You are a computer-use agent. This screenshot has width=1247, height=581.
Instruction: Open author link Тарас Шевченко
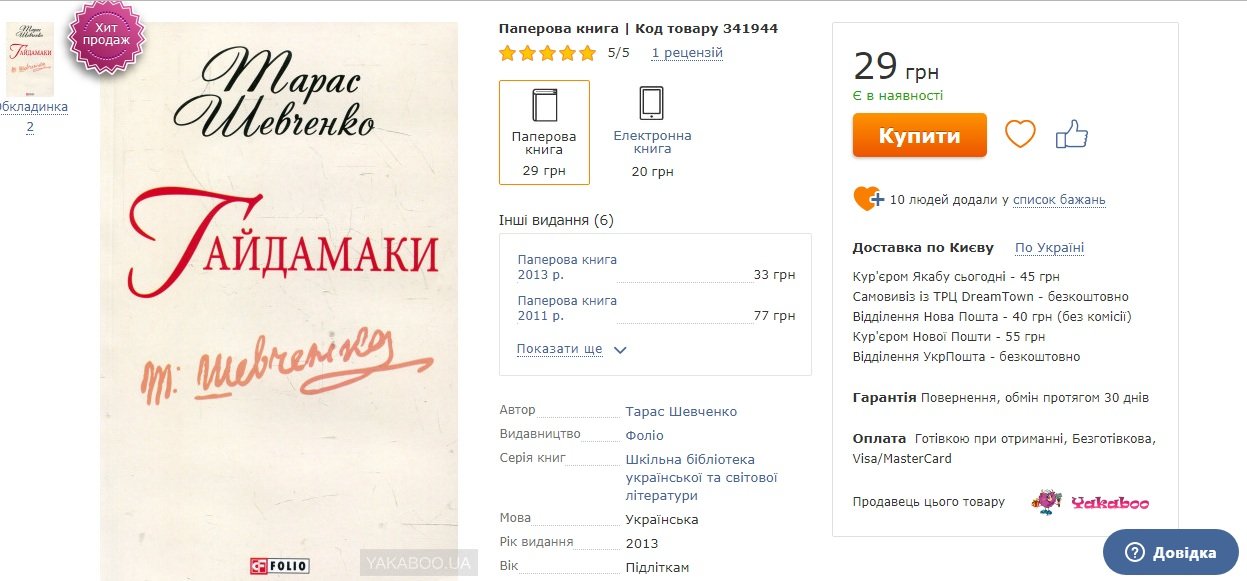click(681, 412)
